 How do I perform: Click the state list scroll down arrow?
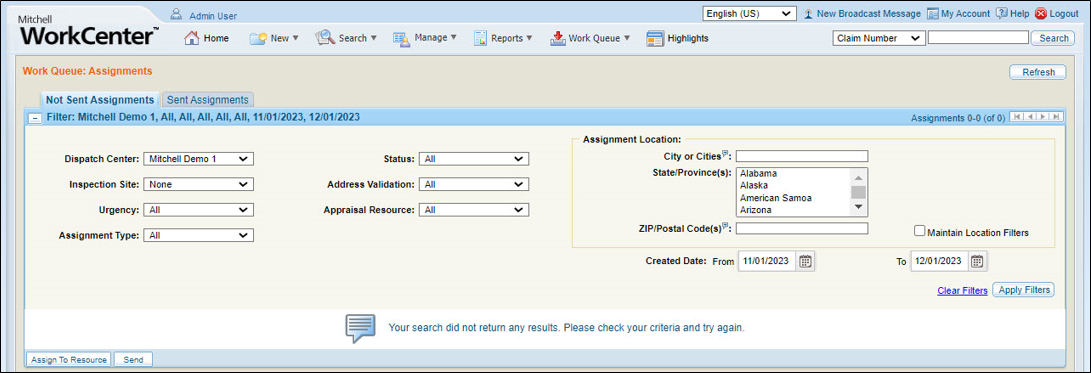point(859,207)
